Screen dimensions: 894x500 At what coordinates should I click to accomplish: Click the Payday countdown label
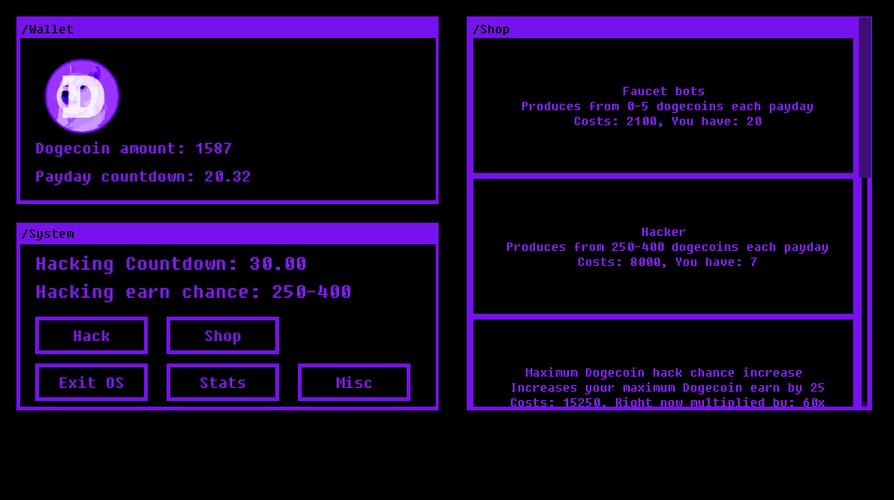tap(143, 177)
